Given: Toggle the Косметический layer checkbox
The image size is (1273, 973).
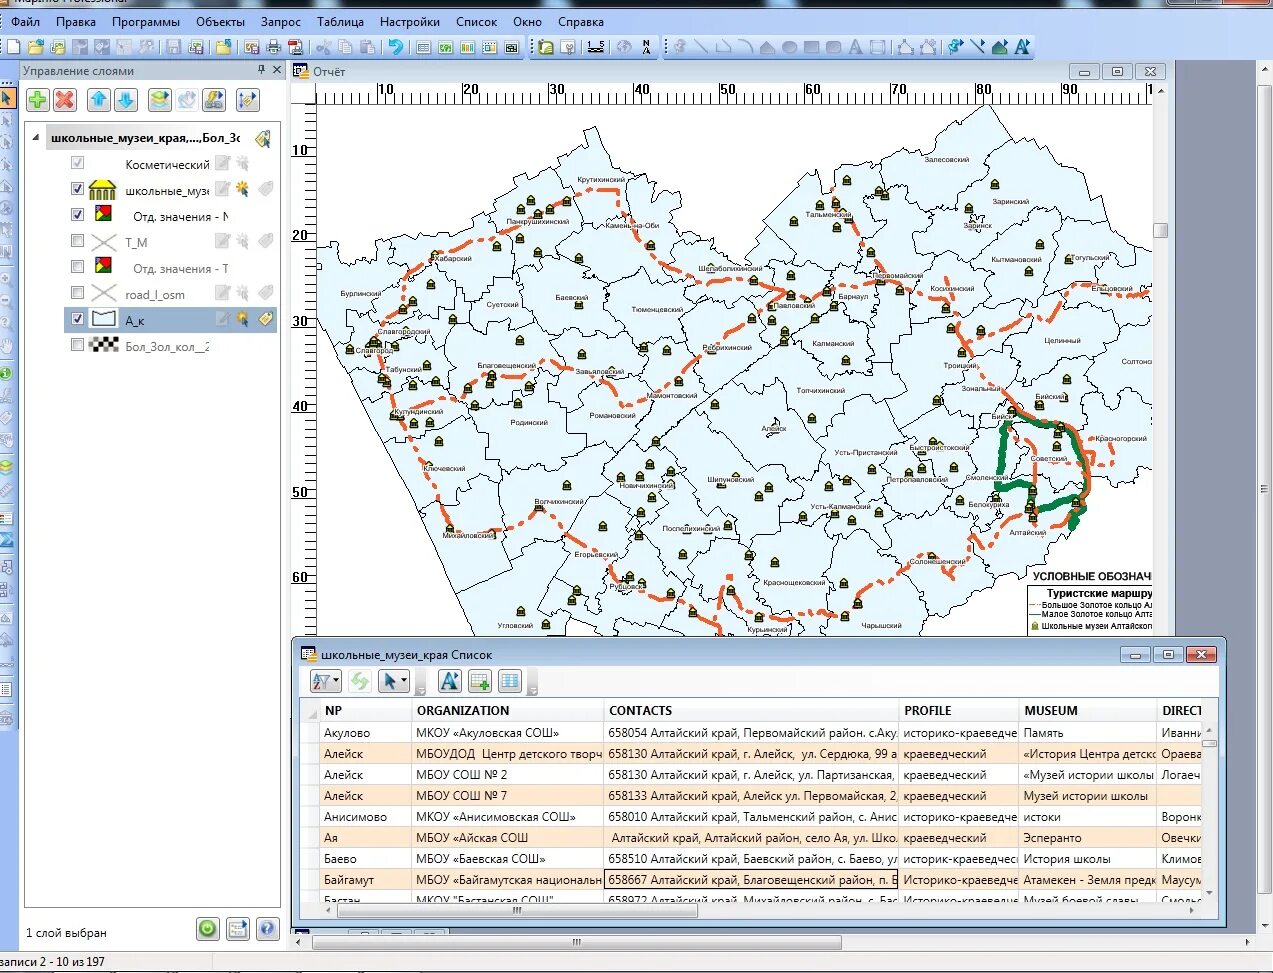Looking at the screenshot, I should point(77,162).
